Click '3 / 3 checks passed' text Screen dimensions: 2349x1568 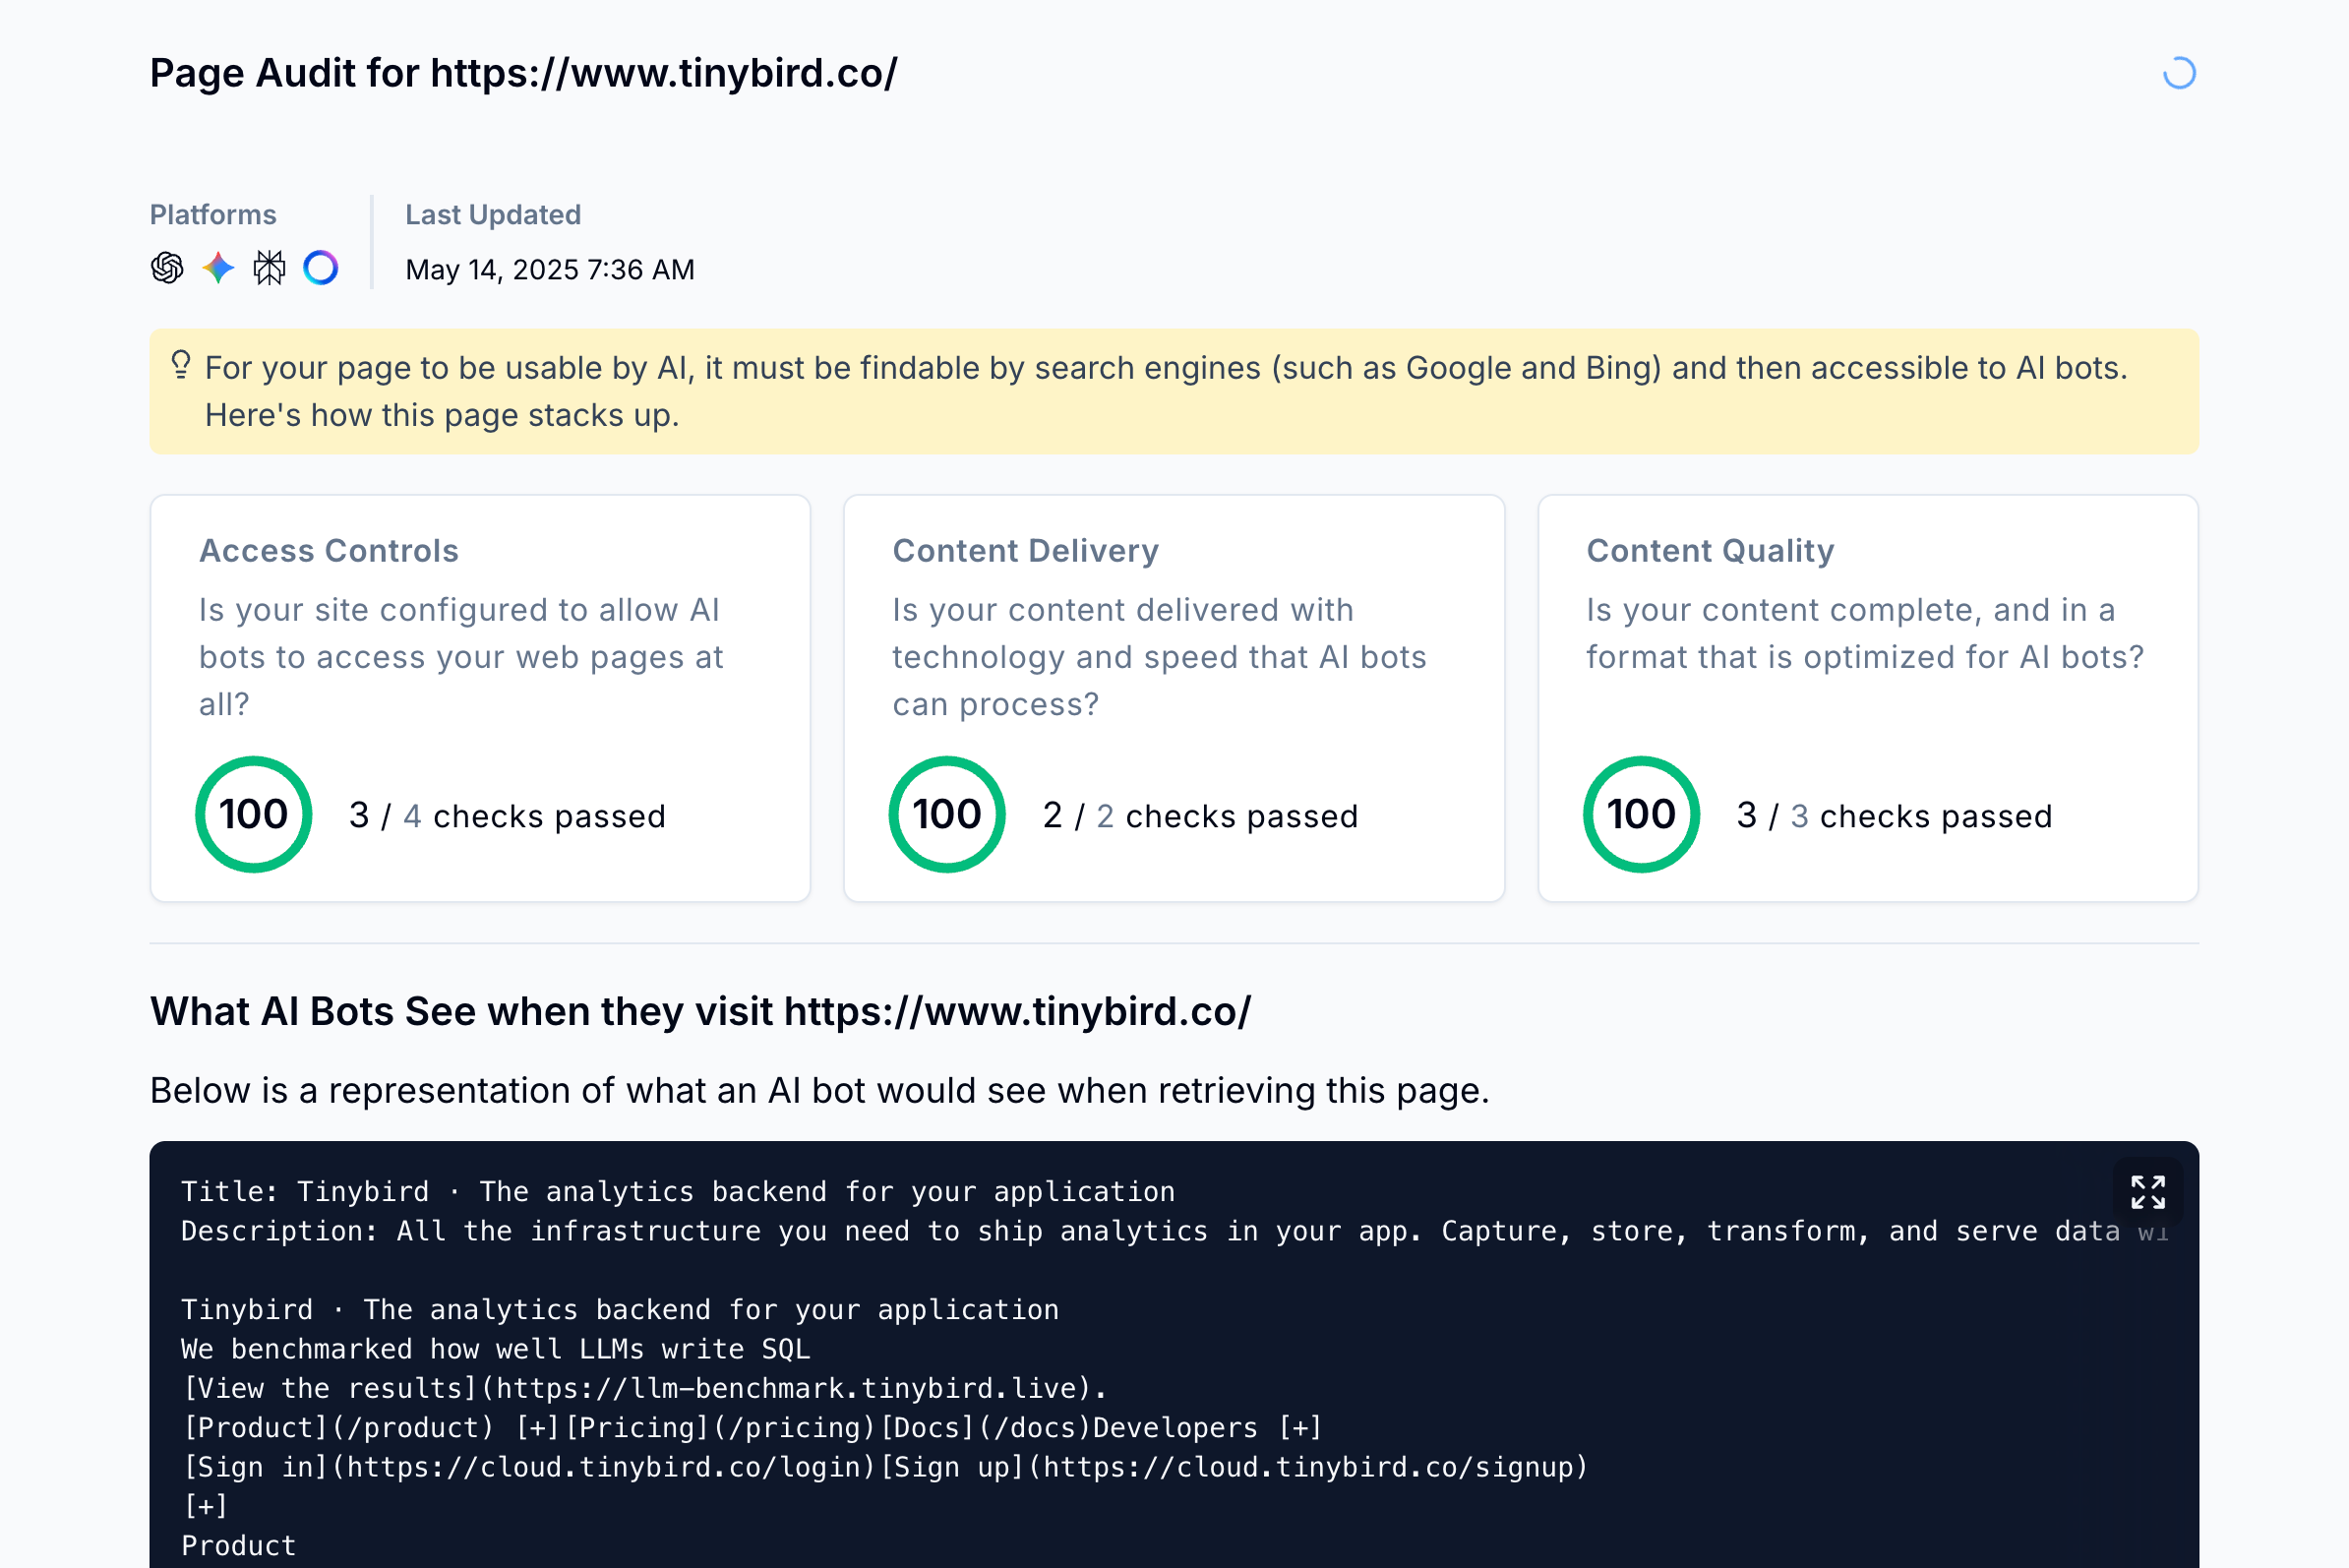(1894, 816)
